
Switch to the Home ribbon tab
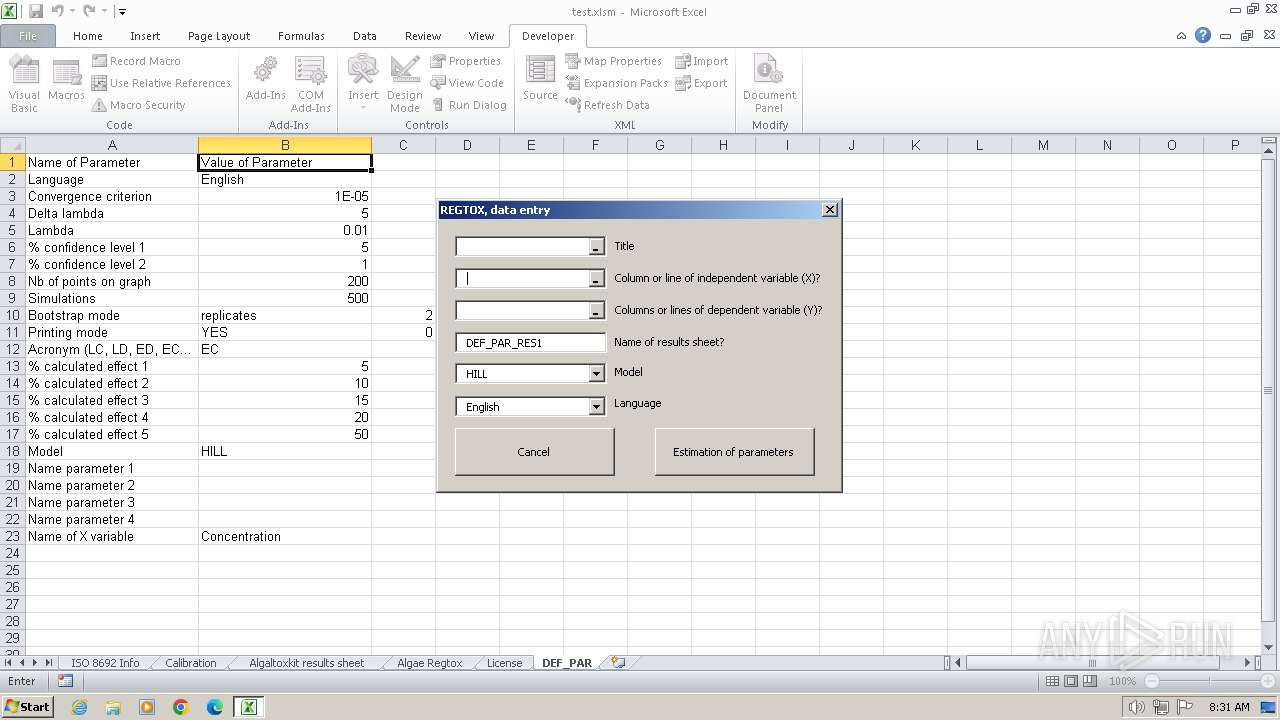click(x=88, y=35)
